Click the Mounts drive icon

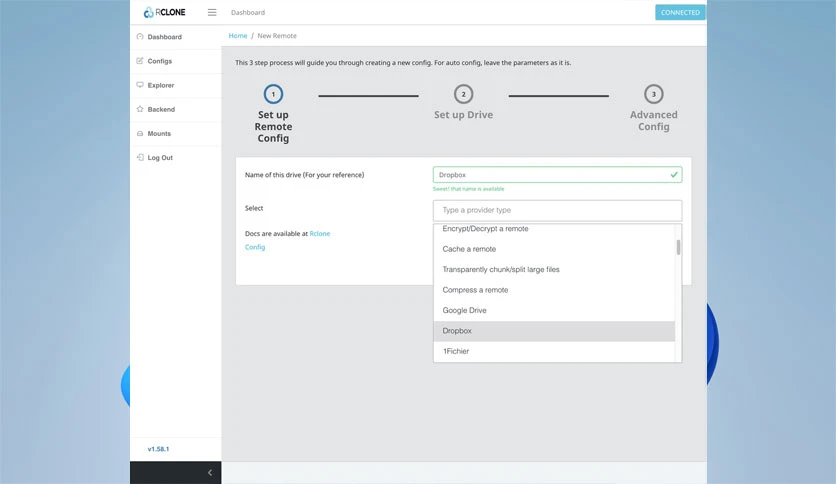click(x=140, y=133)
